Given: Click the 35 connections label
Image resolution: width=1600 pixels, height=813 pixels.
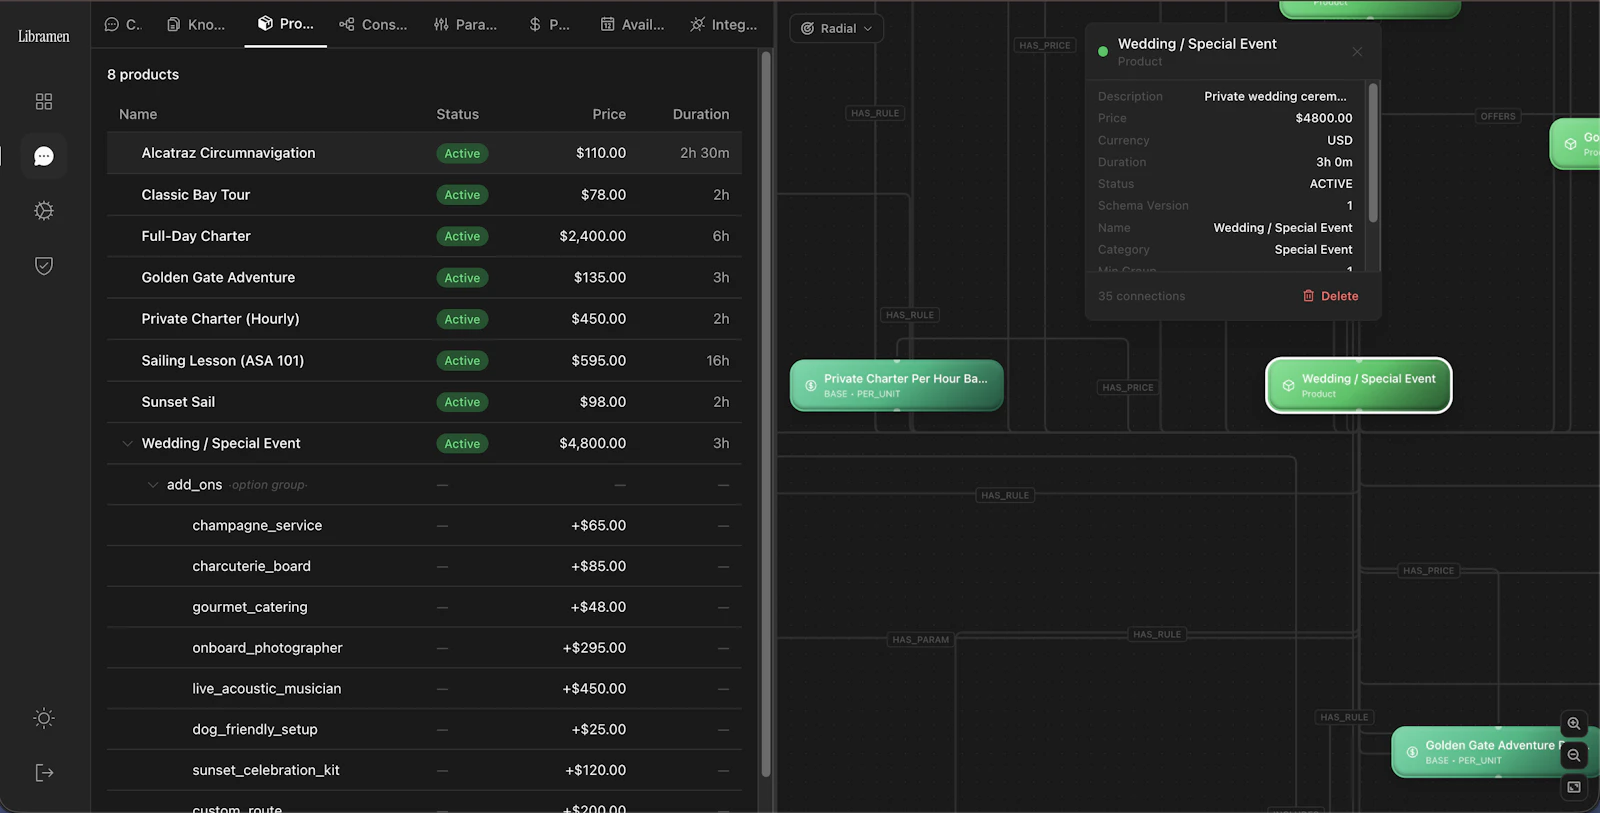Looking at the screenshot, I should 1141,296.
